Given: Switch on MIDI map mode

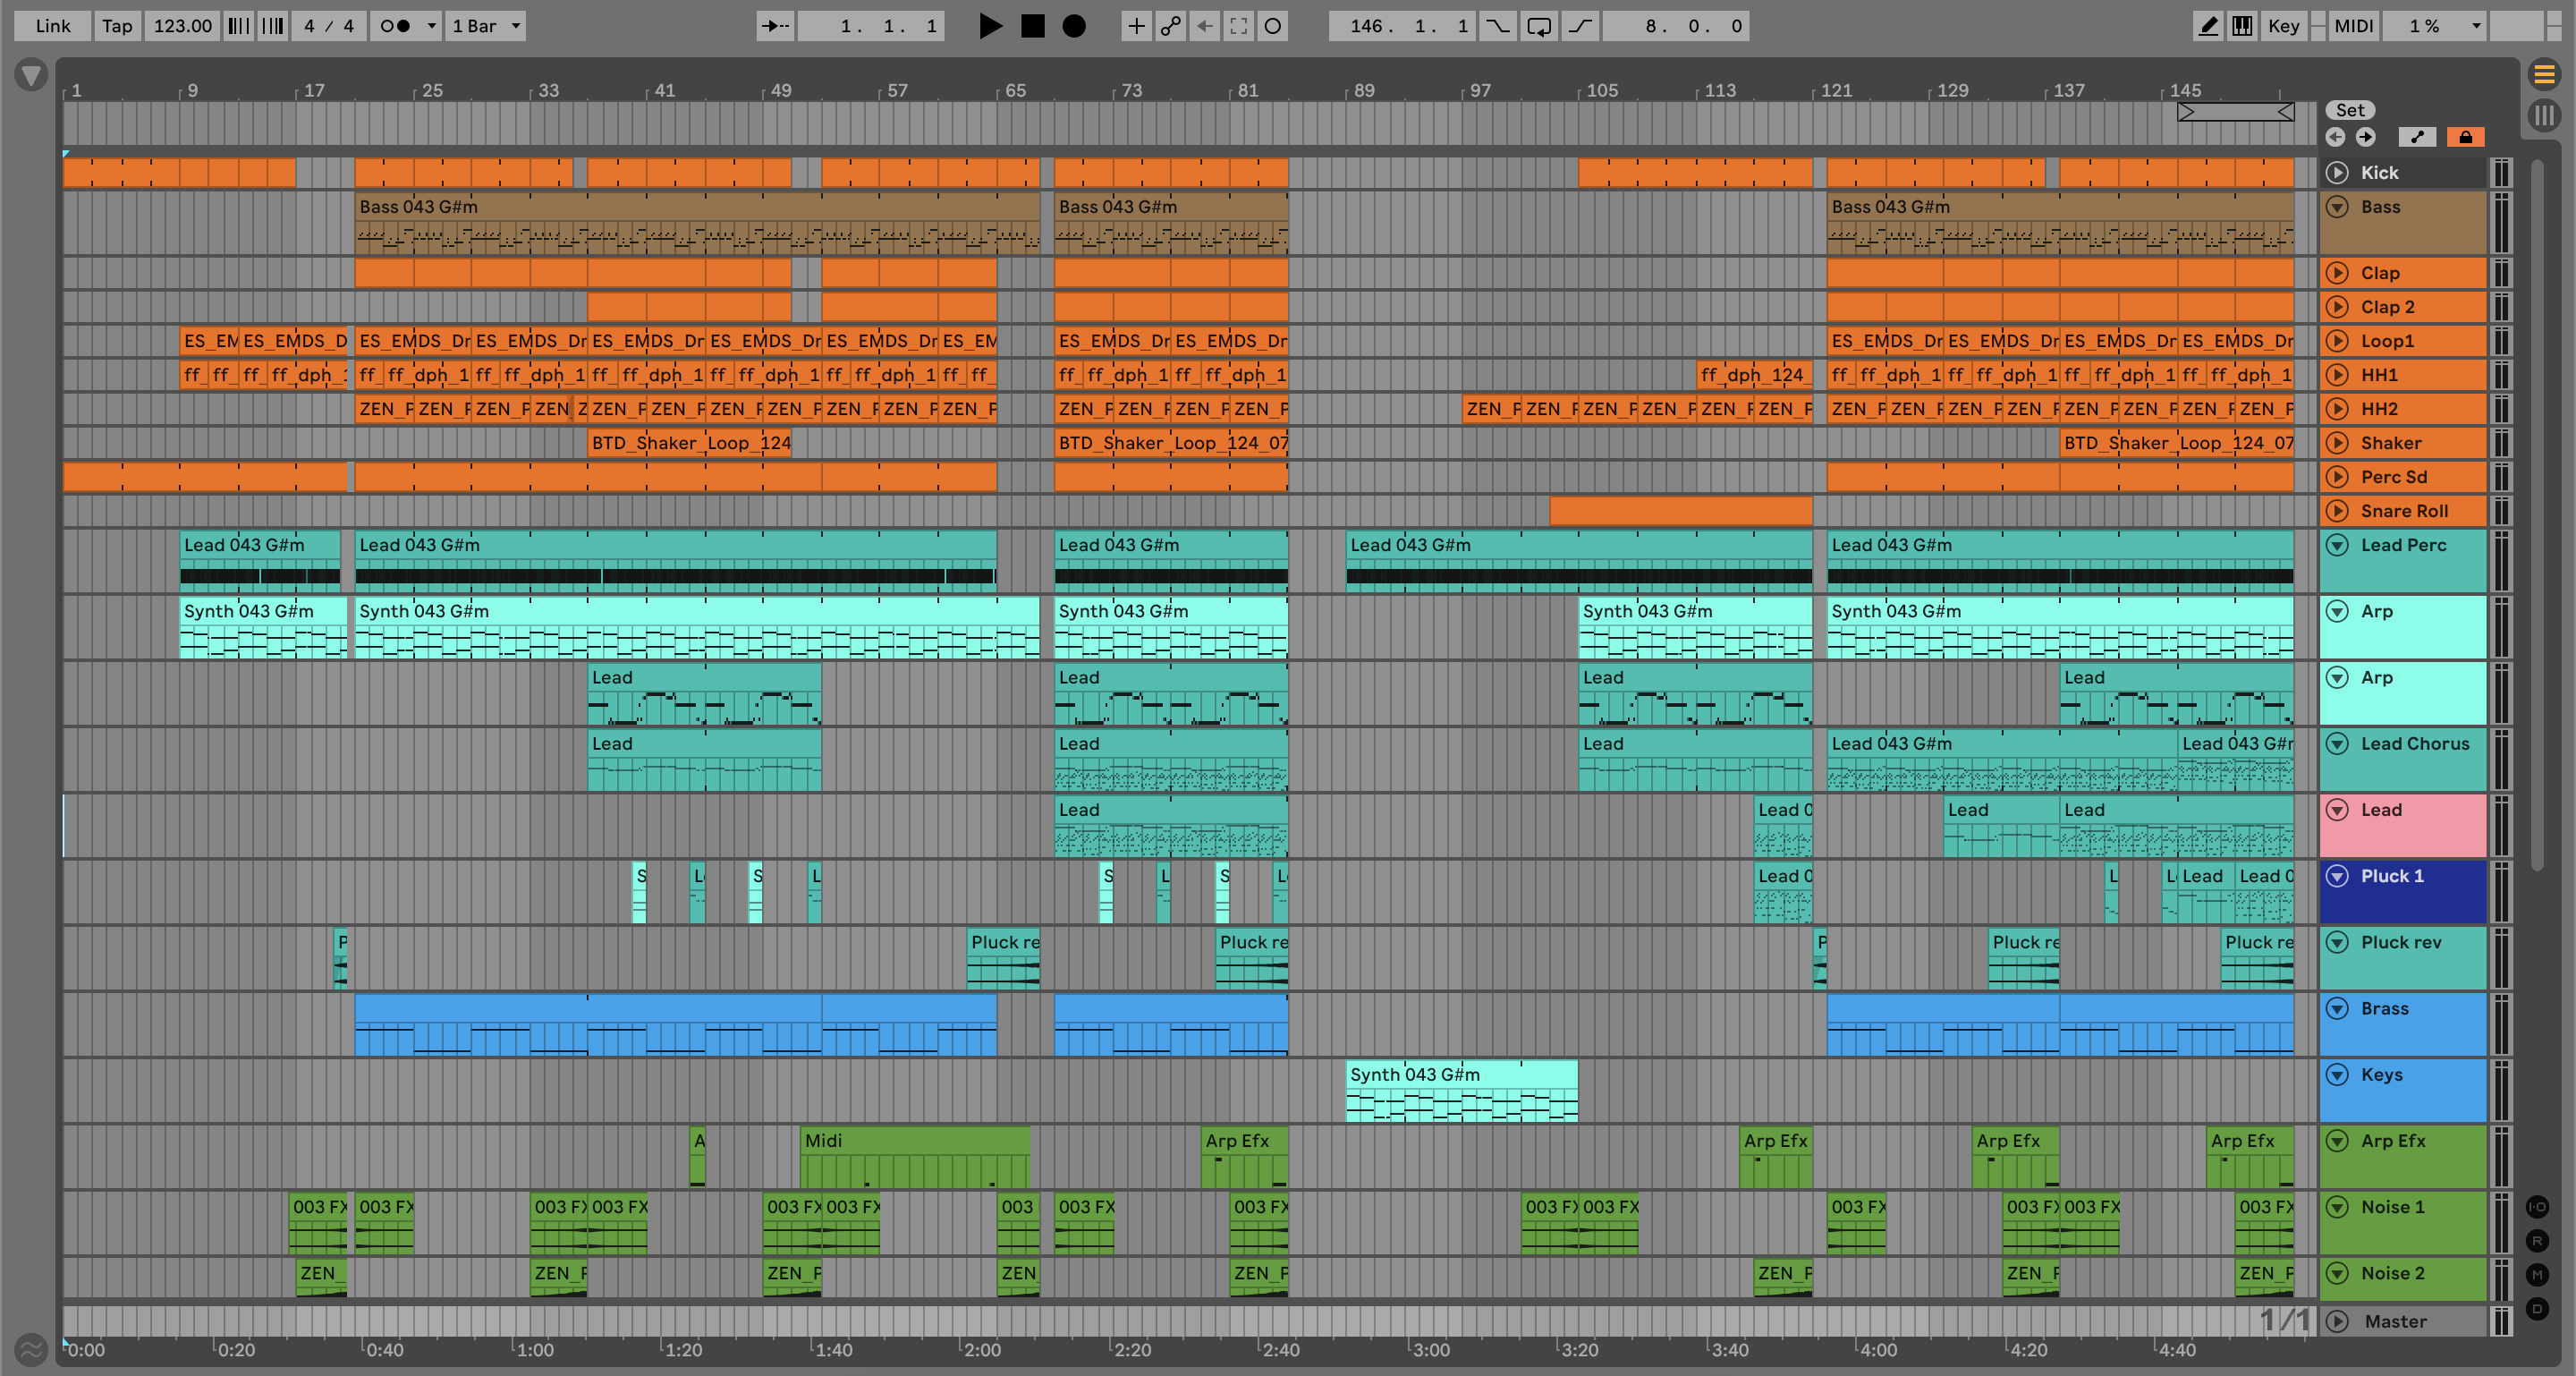Looking at the screenshot, I should tap(2353, 26).
